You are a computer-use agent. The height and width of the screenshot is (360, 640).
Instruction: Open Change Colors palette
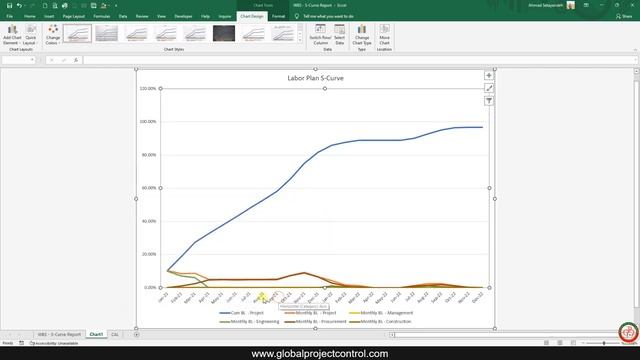point(53,35)
